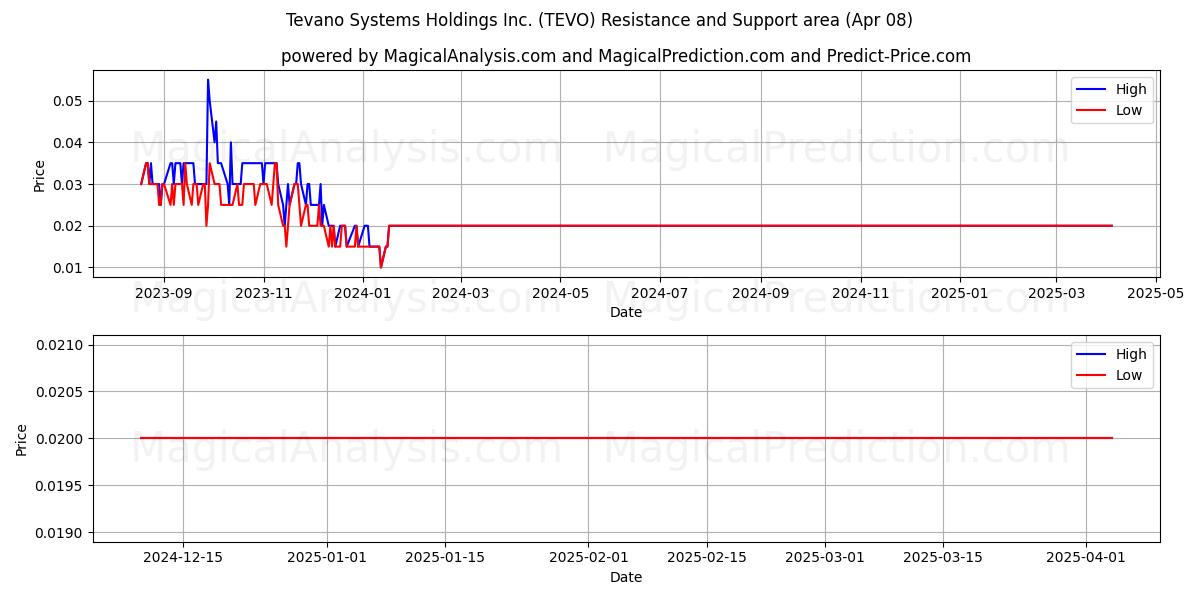Click the 2024-03 date tick label
The height and width of the screenshot is (600, 1200).
461,293
